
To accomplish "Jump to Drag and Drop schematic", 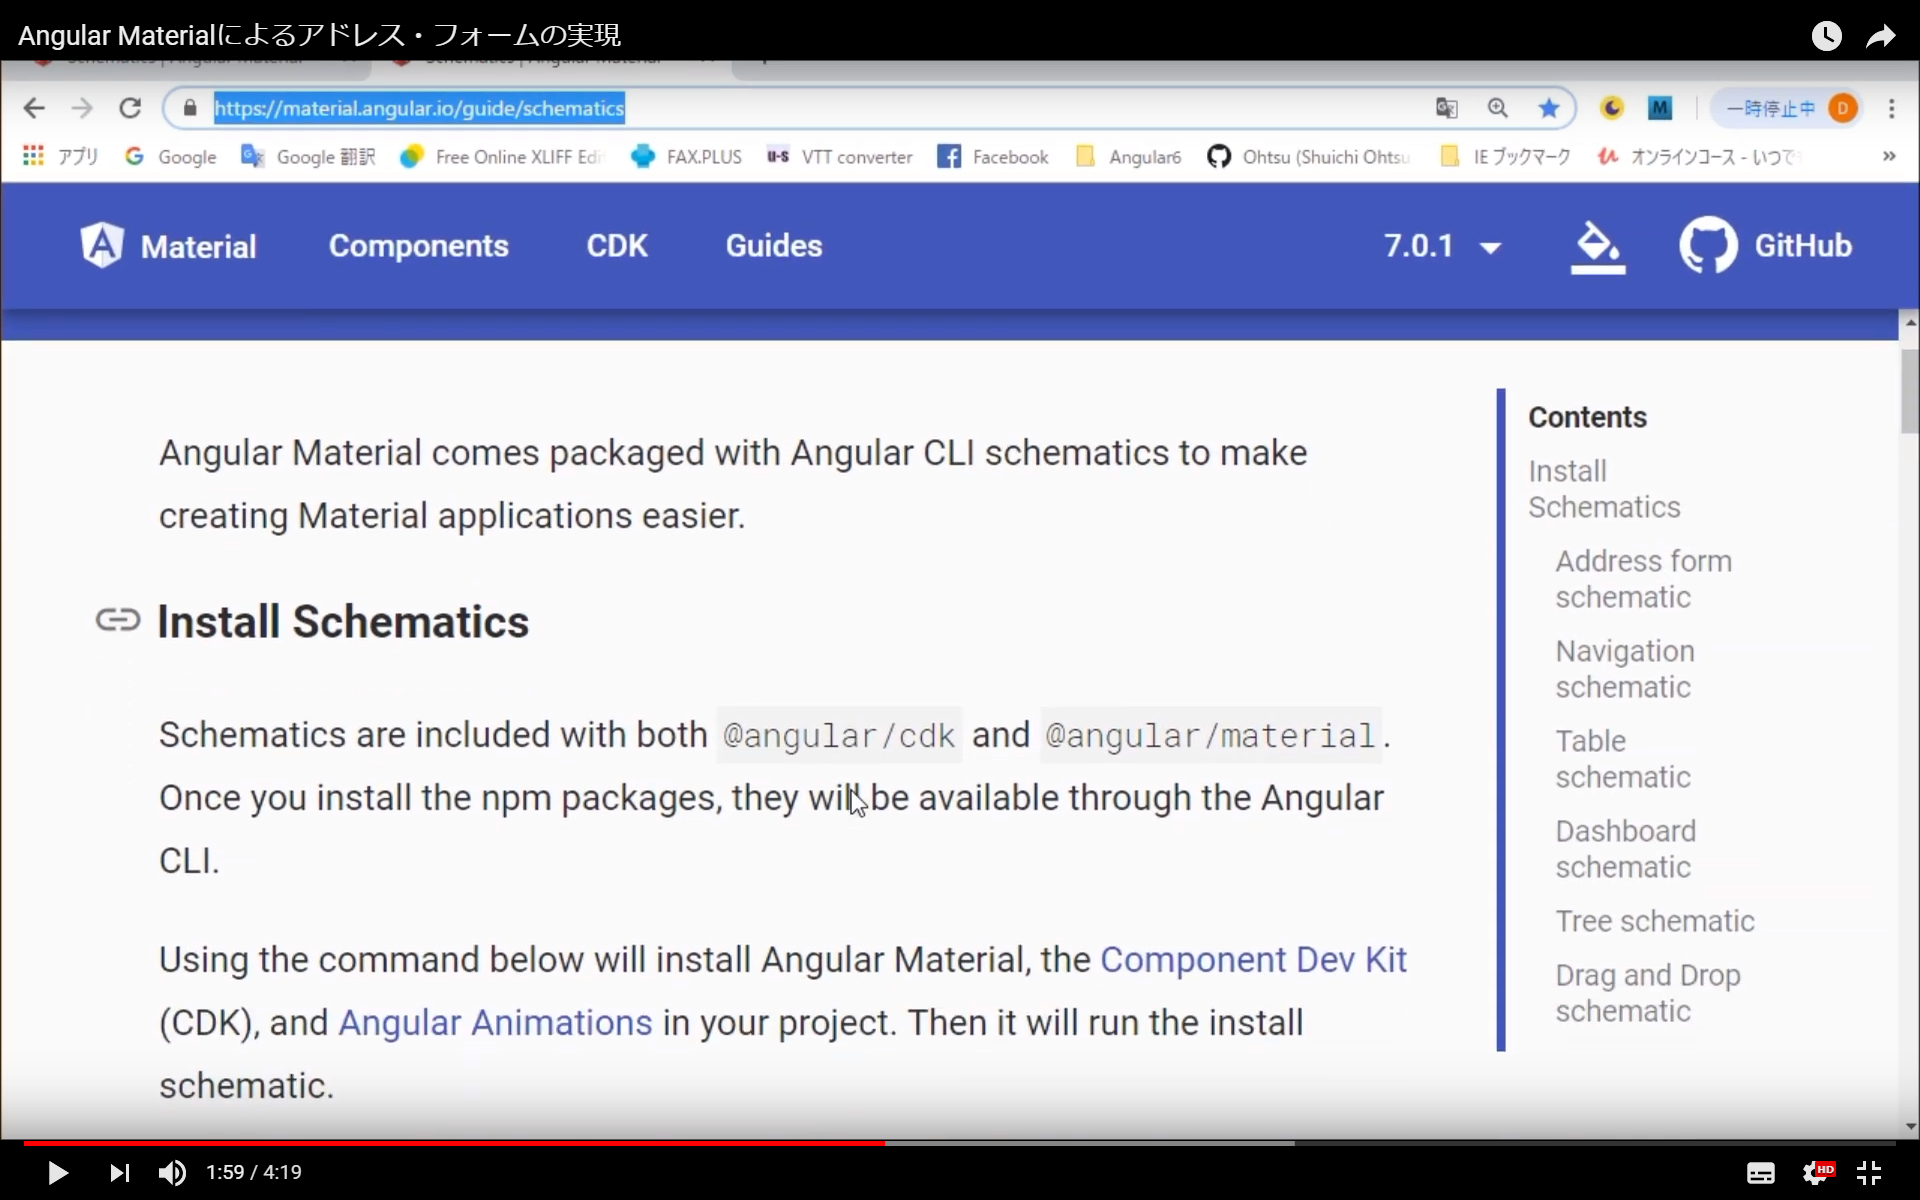I will coord(1648,993).
